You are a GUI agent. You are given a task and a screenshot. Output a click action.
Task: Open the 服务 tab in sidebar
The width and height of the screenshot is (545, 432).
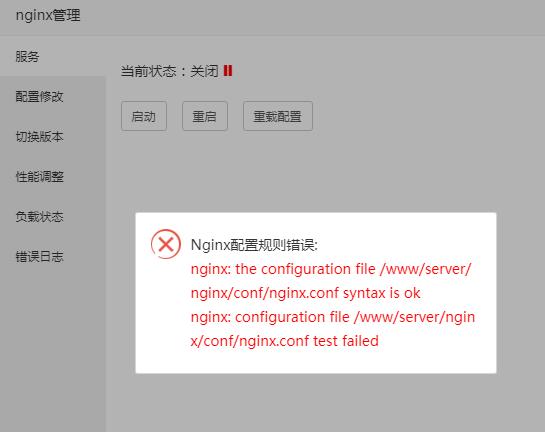(x=52, y=56)
